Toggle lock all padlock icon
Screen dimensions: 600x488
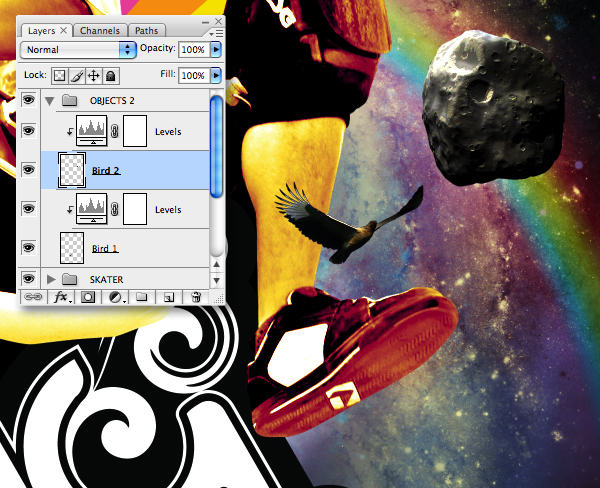click(111, 76)
